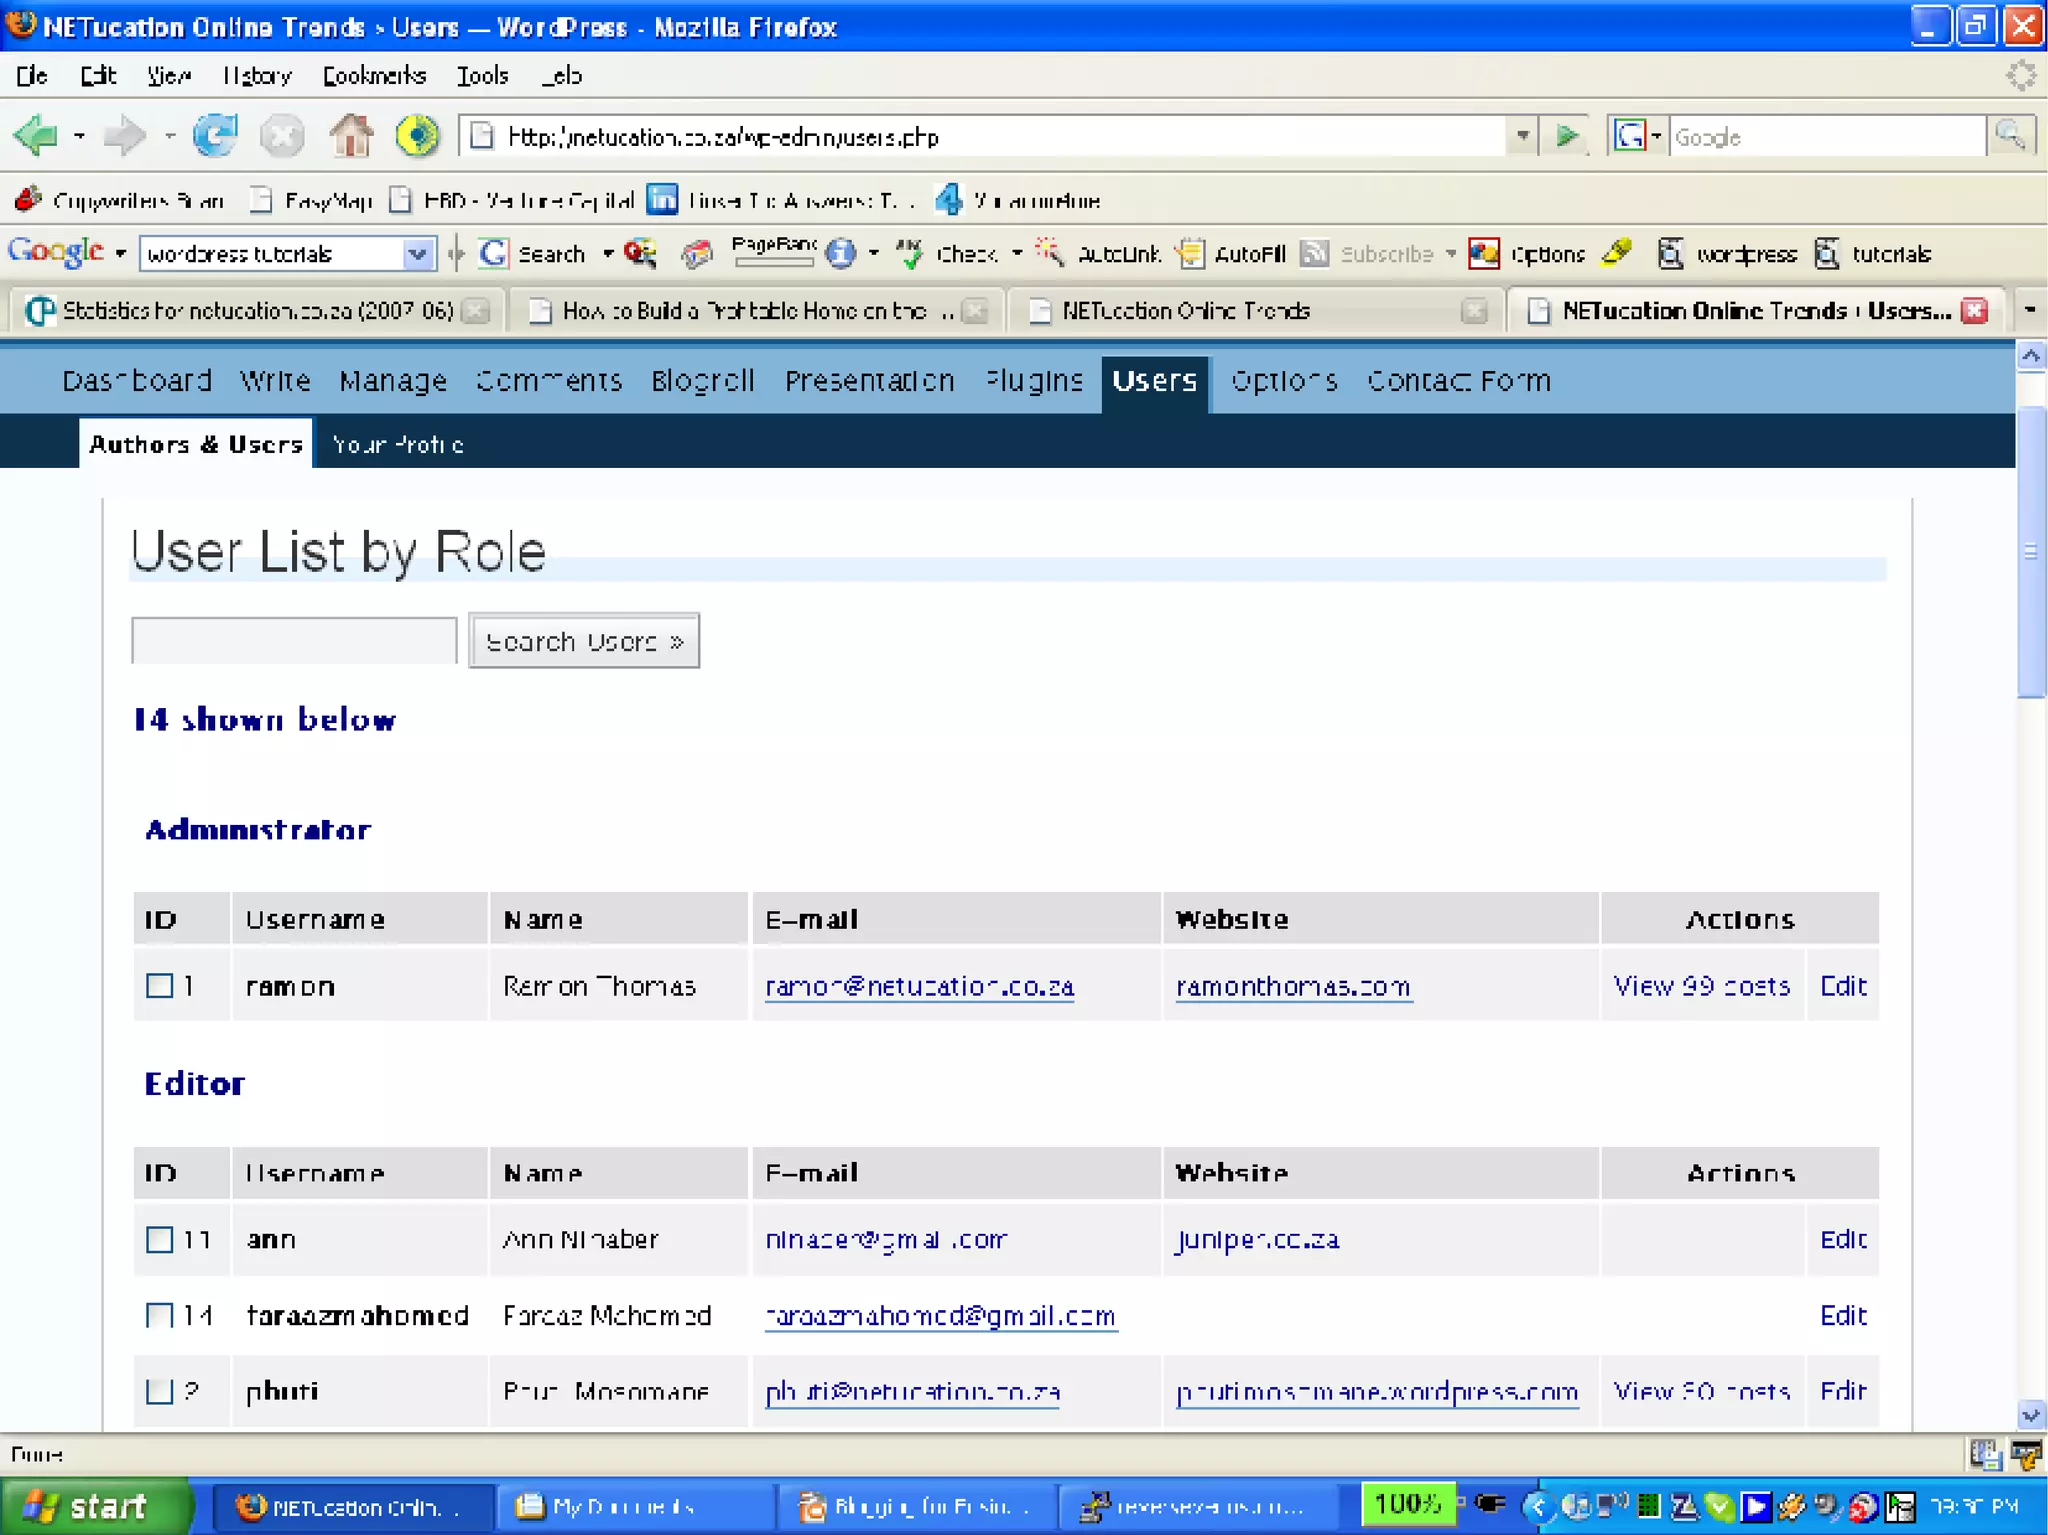Switch to the Your Profile subtab

tap(398, 445)
